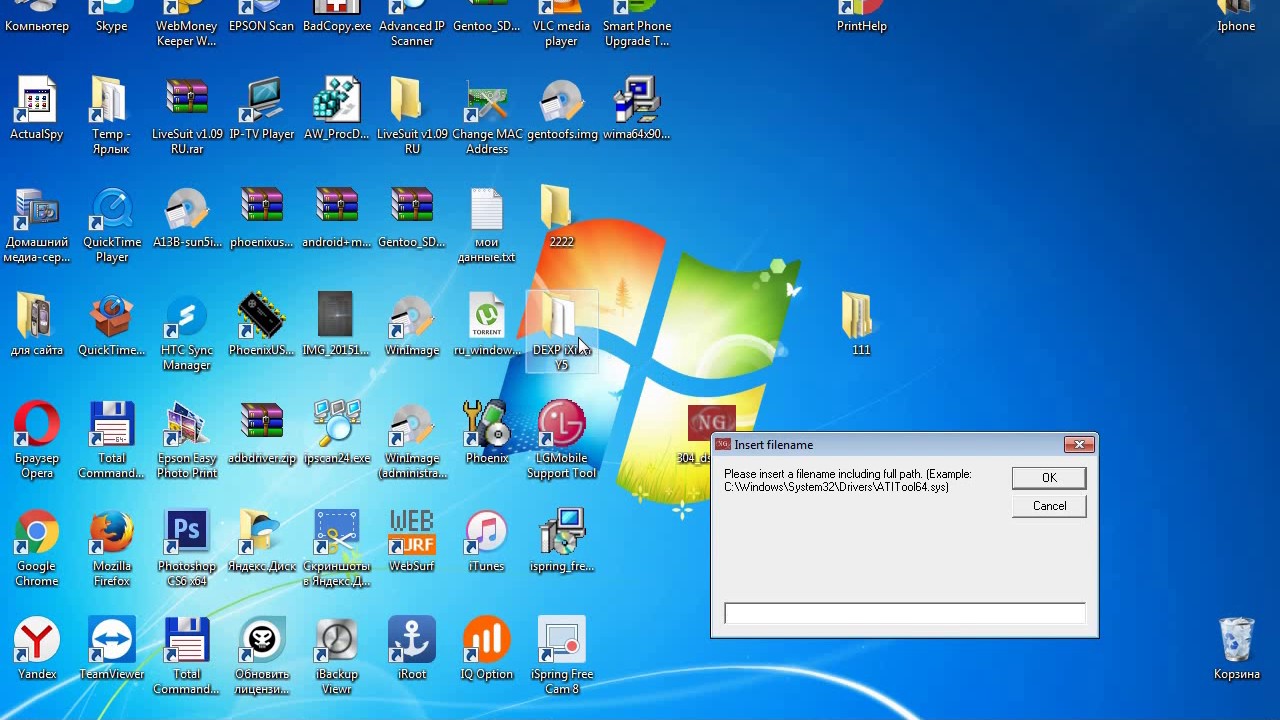Image resolution: width=1280 pixels, height=720 pixels.
Task: Select the LiveSuit v1.09 RU folder
Action: (x=412, y=115)
